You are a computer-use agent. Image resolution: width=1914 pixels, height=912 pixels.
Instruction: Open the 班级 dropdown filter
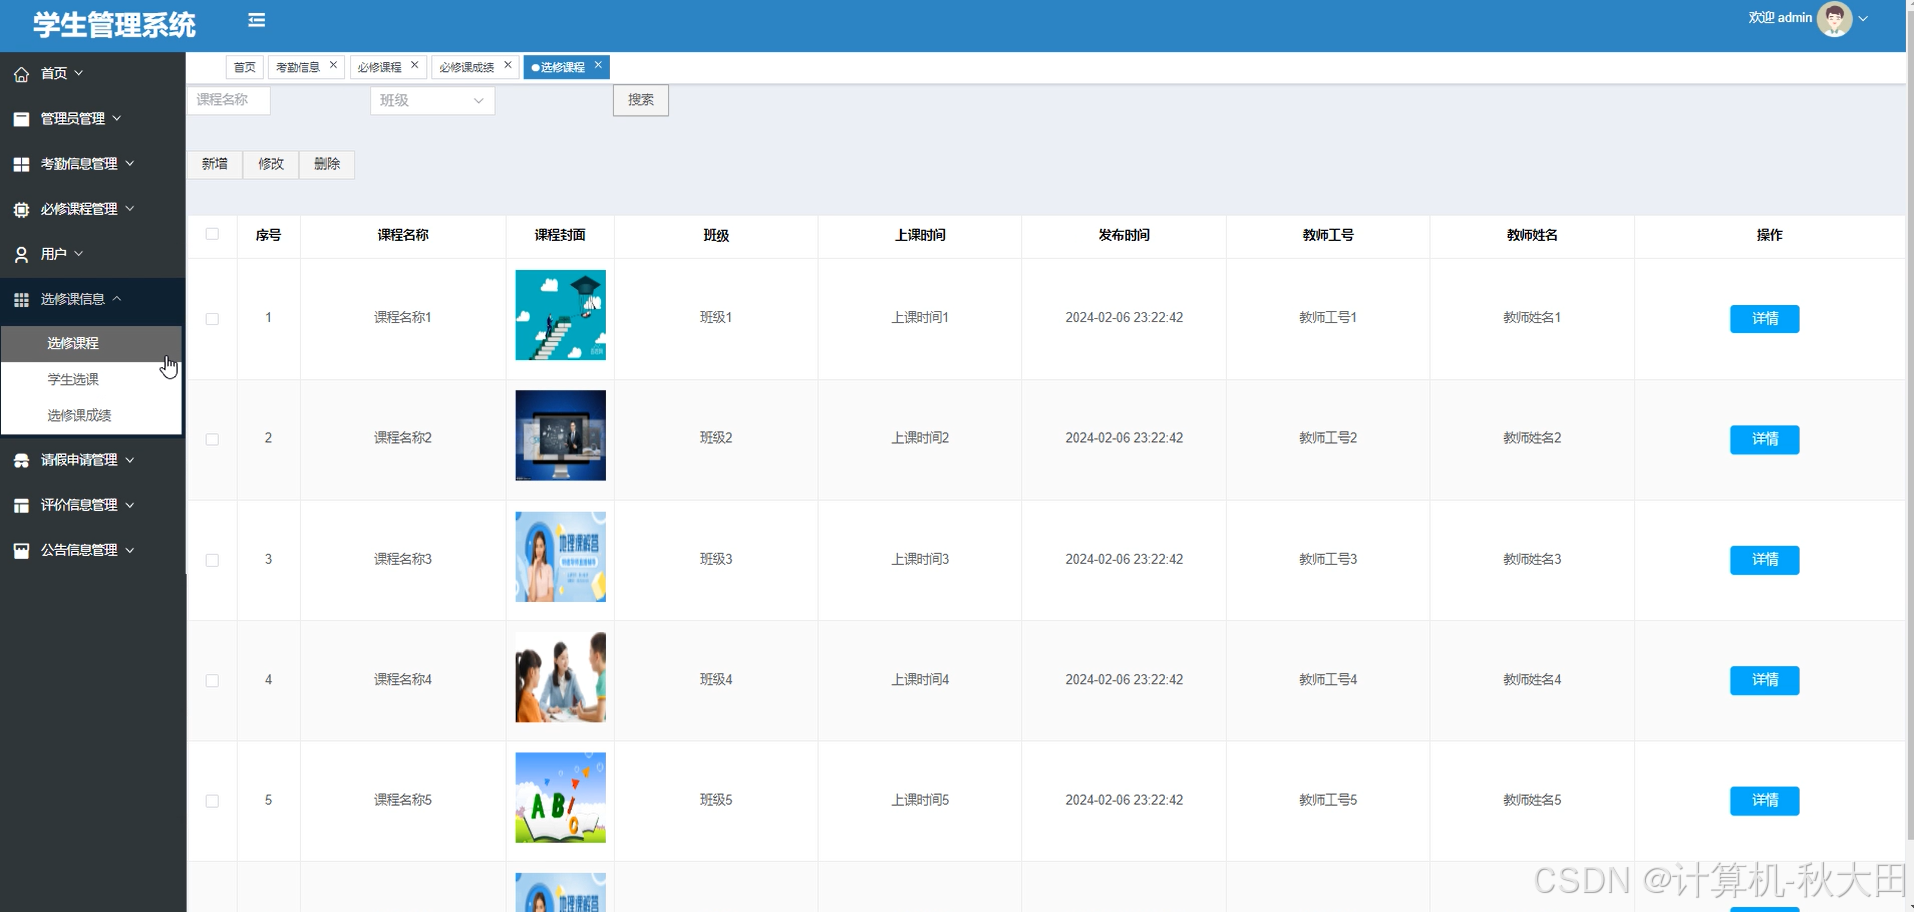(432, 100)
